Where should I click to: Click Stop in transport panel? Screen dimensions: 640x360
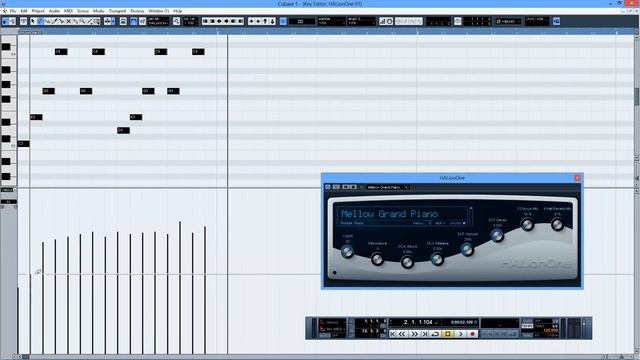(x=447, y=333)
